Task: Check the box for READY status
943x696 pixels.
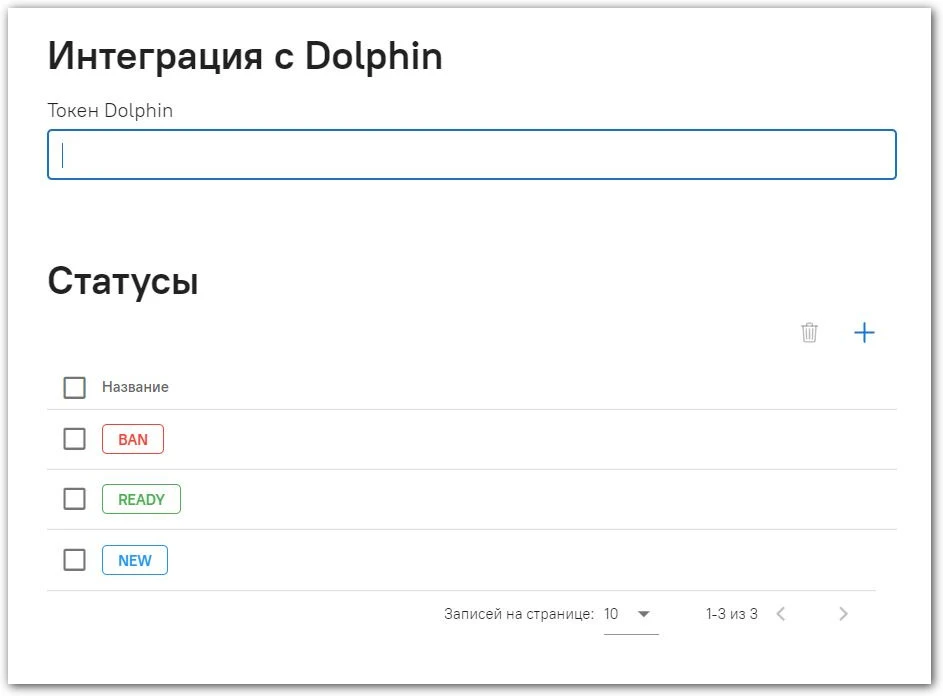Action: pos(75,499)
